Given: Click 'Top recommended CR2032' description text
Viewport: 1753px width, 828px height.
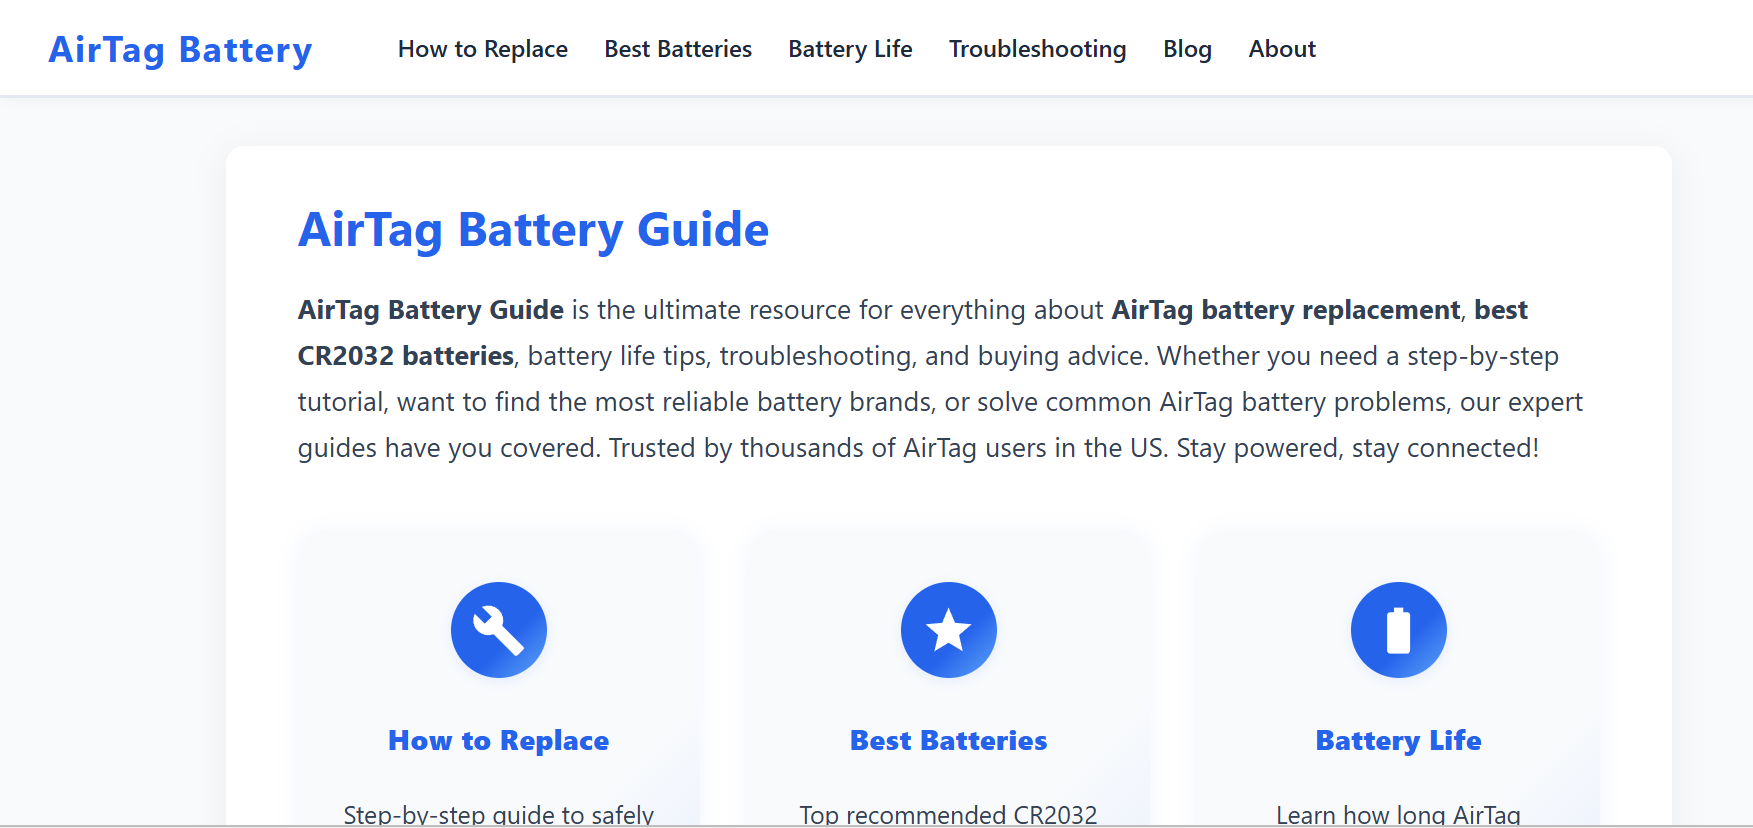Looking at the screenshot, I should [x=948, y=814].
